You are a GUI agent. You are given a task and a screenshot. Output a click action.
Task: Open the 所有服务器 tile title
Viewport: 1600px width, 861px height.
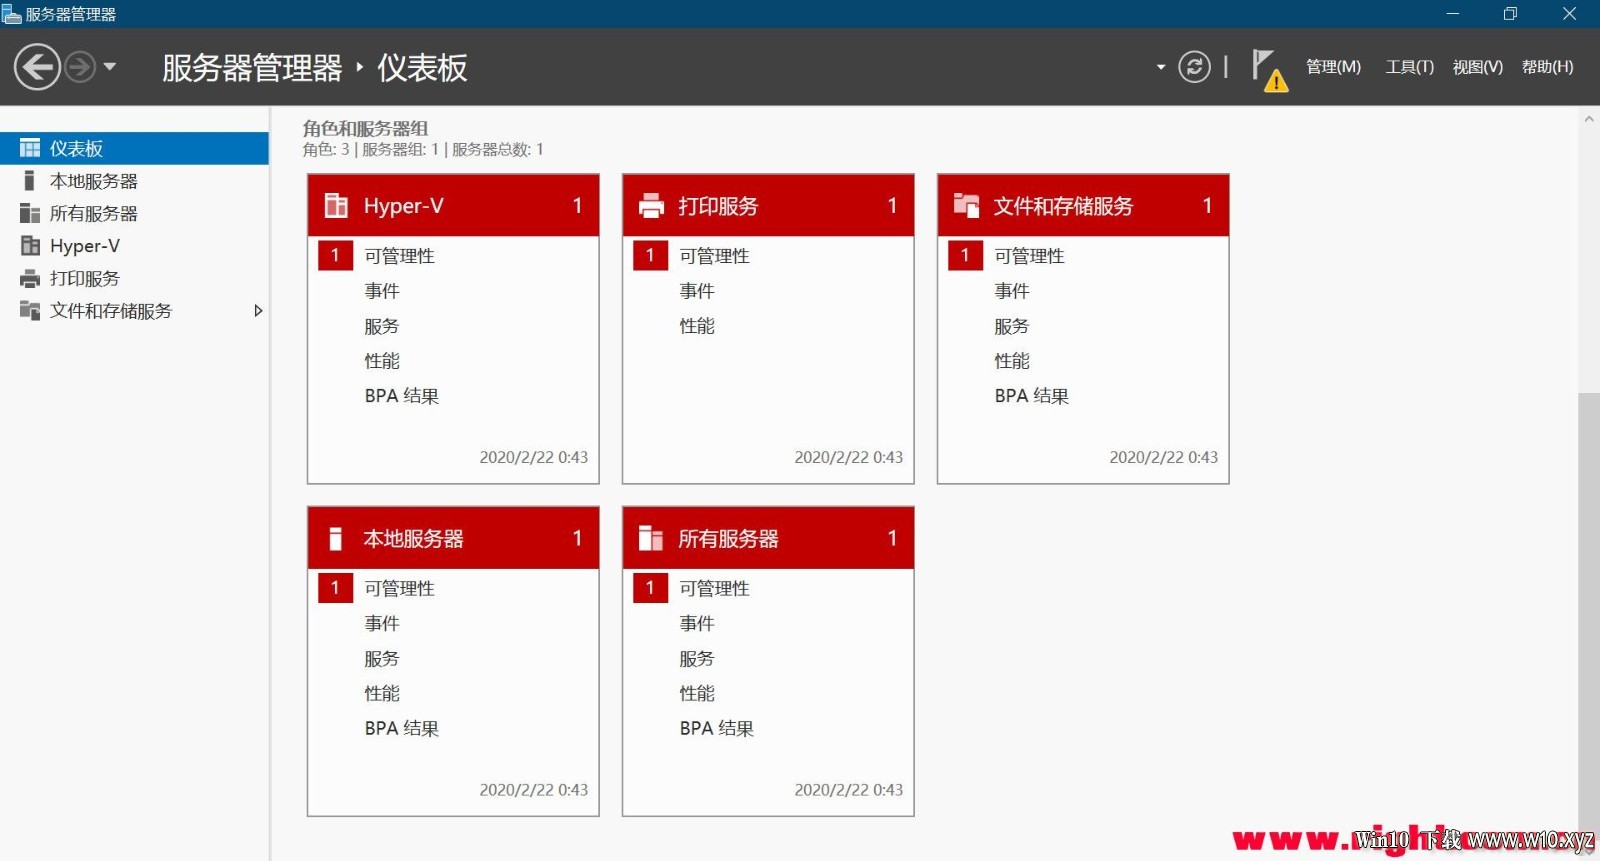[x=728, y=538]
